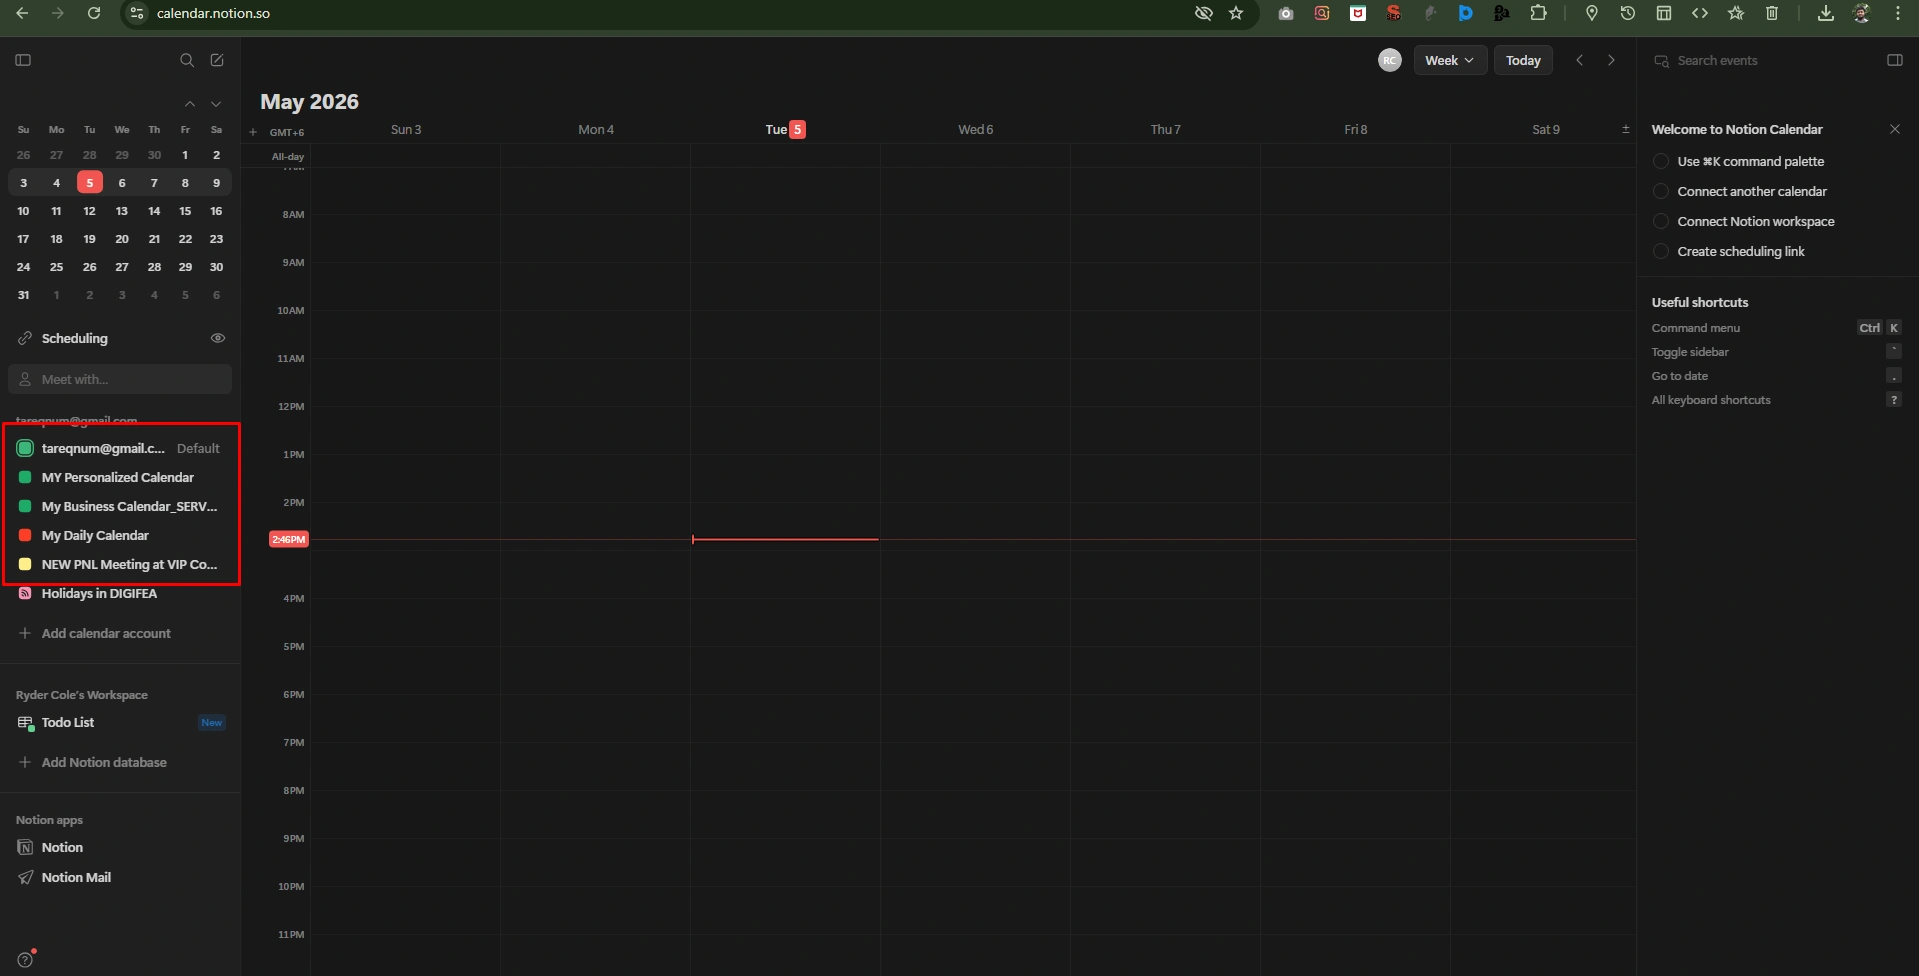Image resolution: width=1919 pixels, height=976 pixels.
Task: Open the sidebar search magnifier
Action: [187, 60]
